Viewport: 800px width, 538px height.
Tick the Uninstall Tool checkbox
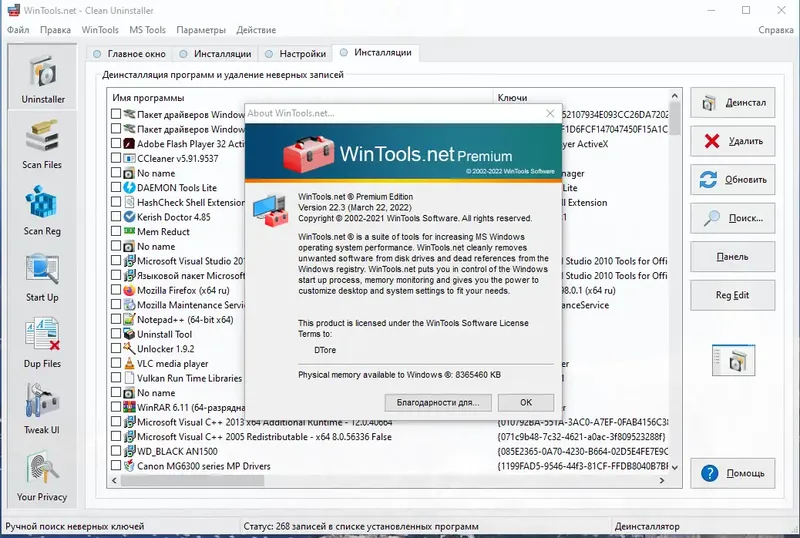click(116, 333)
